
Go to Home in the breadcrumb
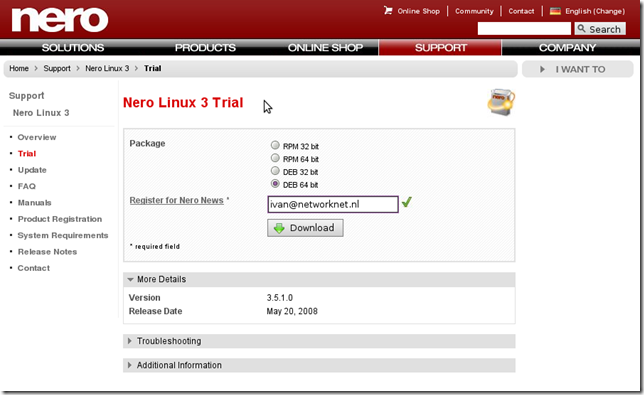click(x=19, y=69)
